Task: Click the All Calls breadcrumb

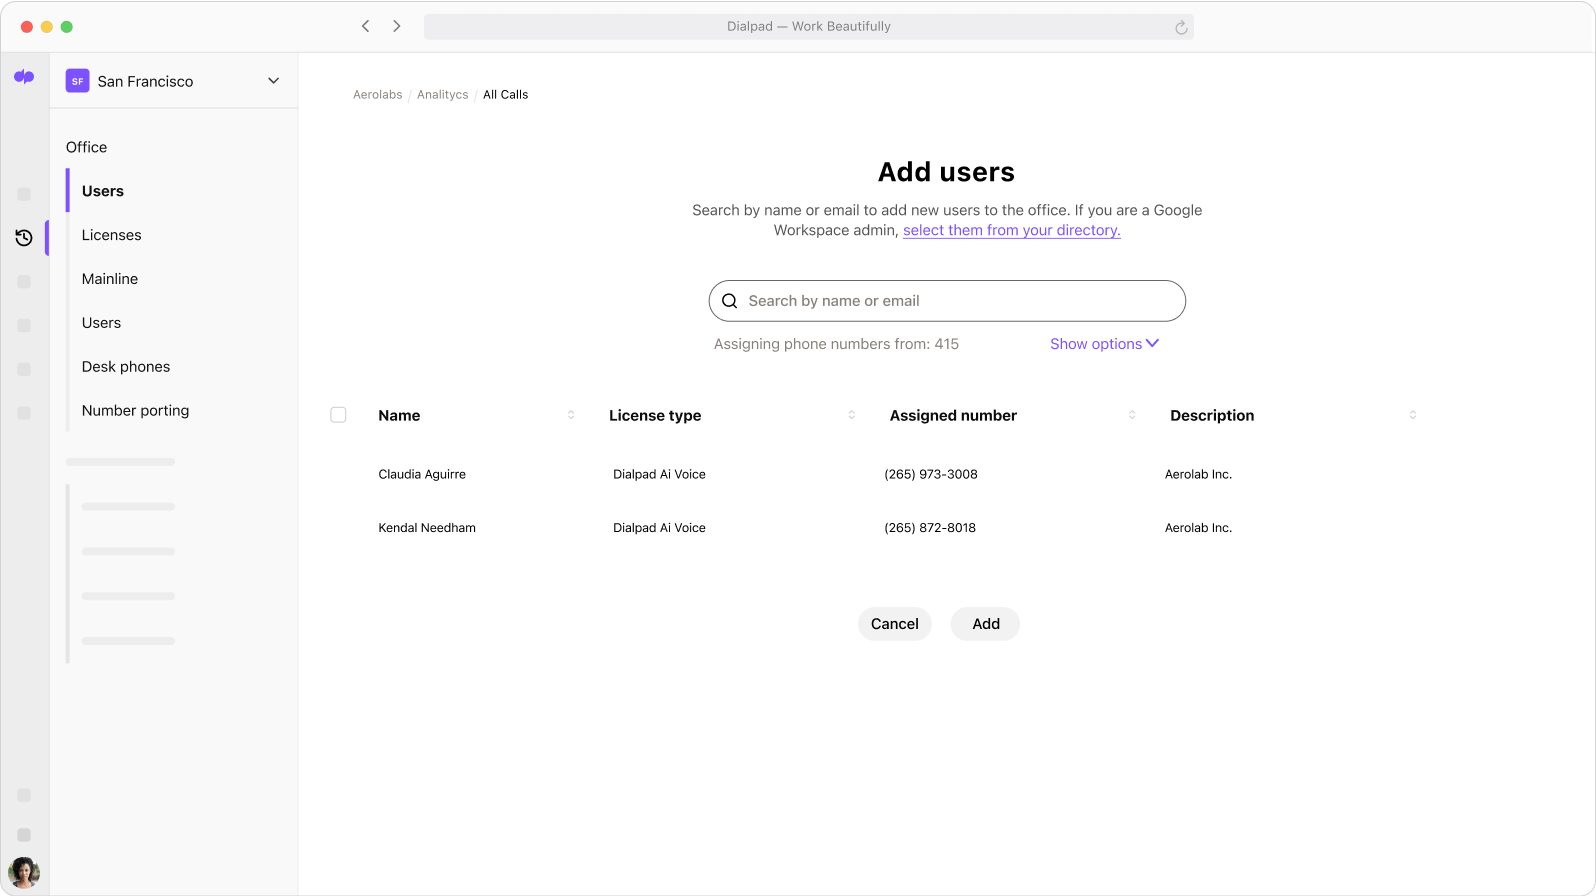Action: click(506, 95)
